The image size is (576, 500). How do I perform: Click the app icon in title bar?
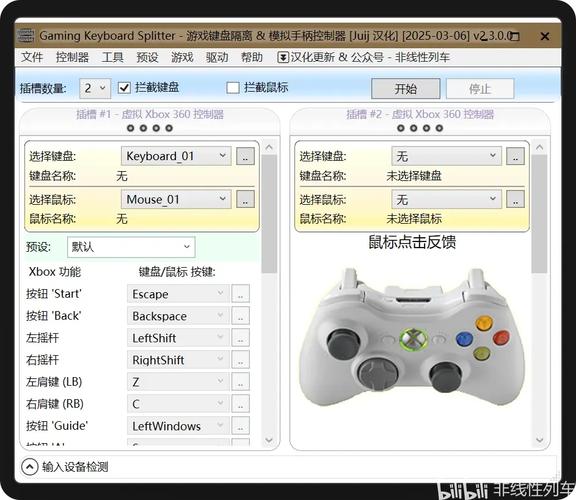click(26, 36)
